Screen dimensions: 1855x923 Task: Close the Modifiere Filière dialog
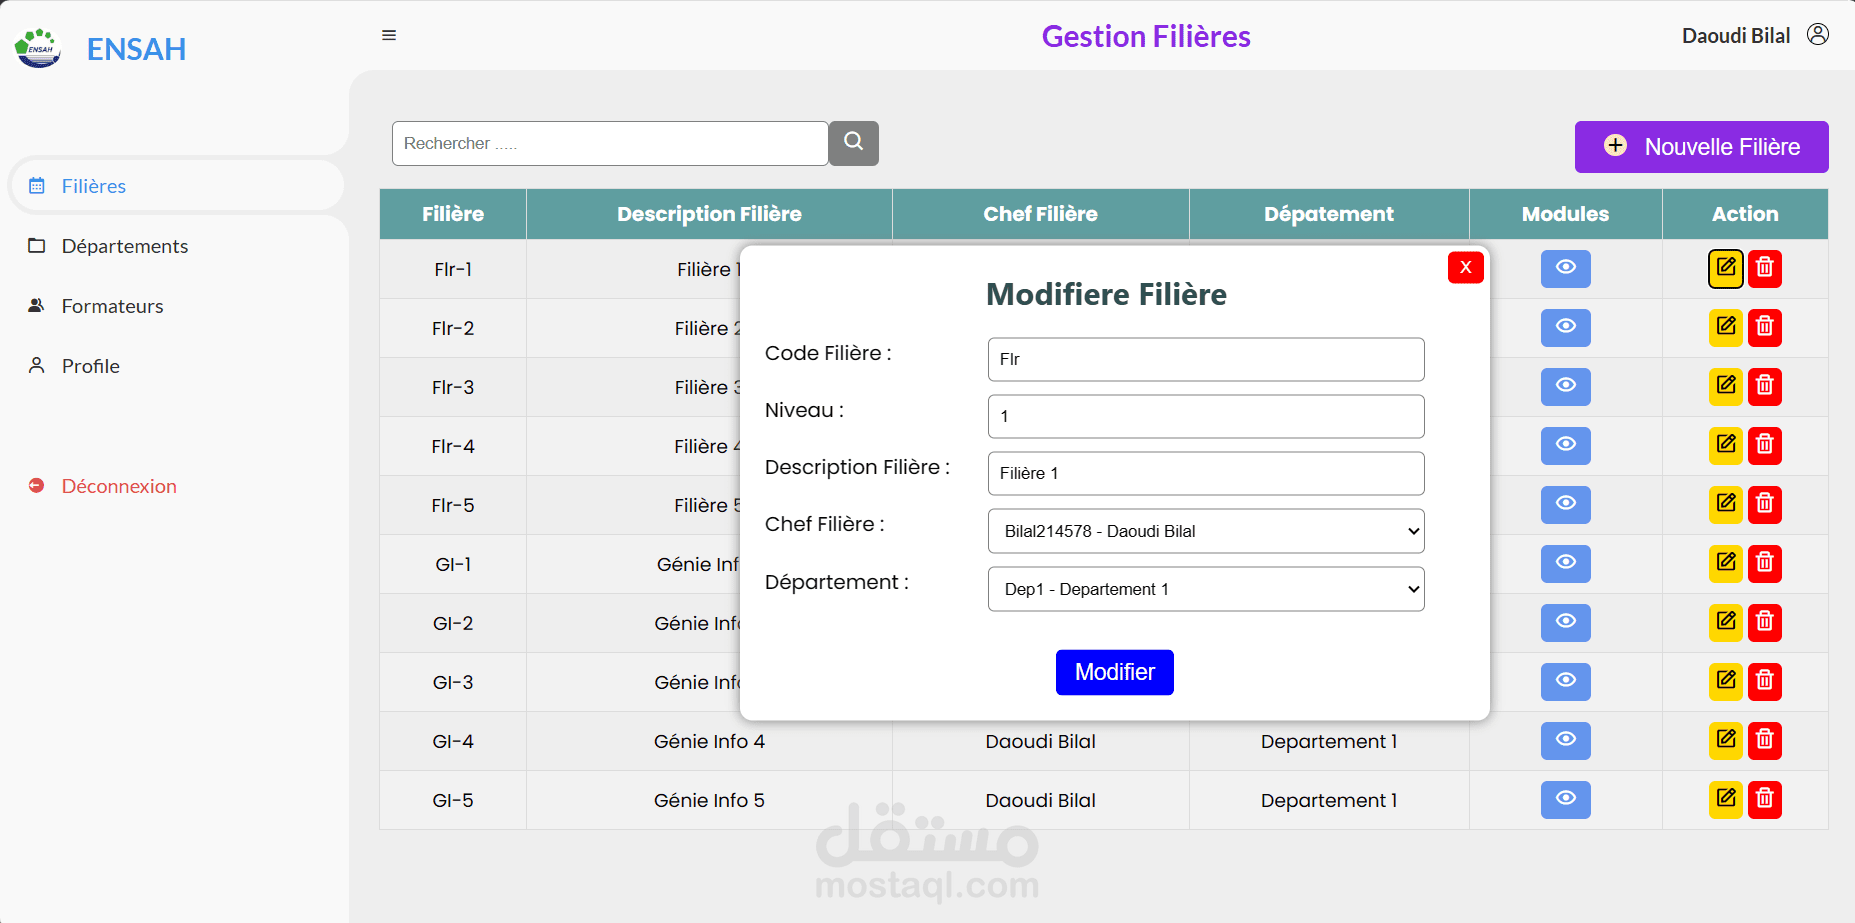tap(1465, 267)
